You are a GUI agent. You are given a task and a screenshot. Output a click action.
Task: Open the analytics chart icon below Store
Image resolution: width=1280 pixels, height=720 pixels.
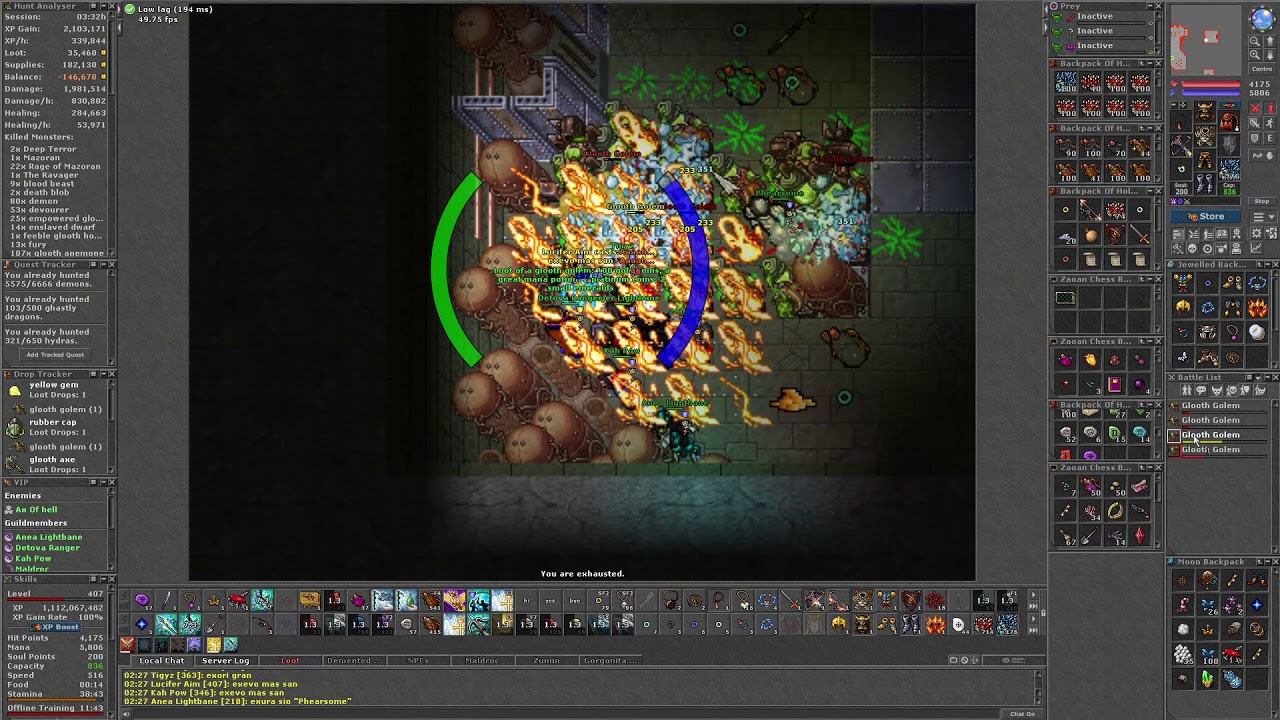point(1256,248)
